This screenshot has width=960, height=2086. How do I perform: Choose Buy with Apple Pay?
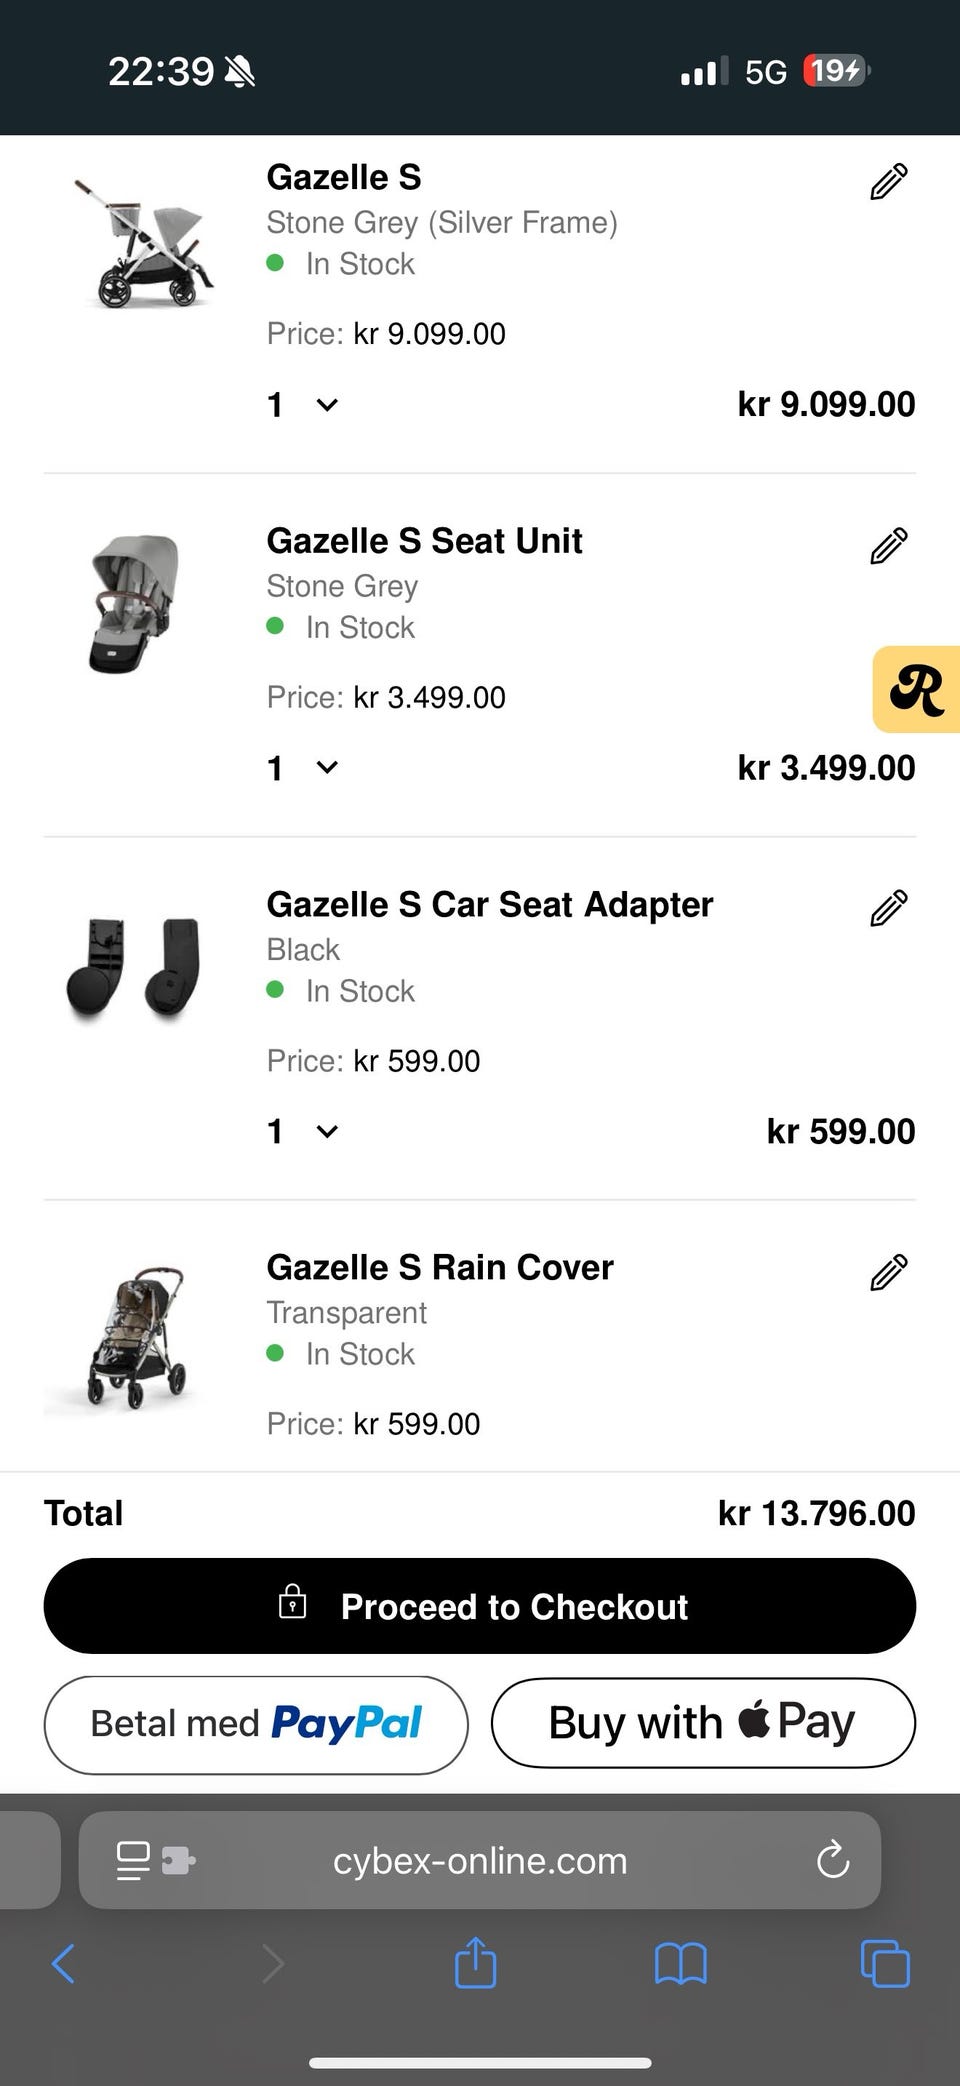[703, 1724]
